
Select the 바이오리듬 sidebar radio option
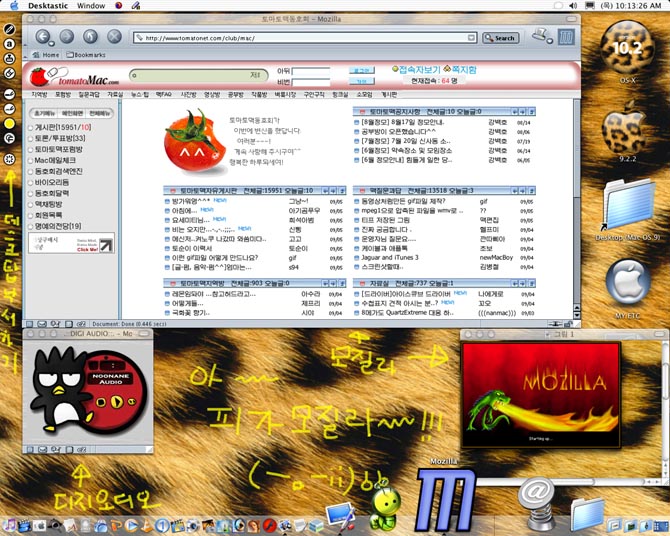click(30, 182)
